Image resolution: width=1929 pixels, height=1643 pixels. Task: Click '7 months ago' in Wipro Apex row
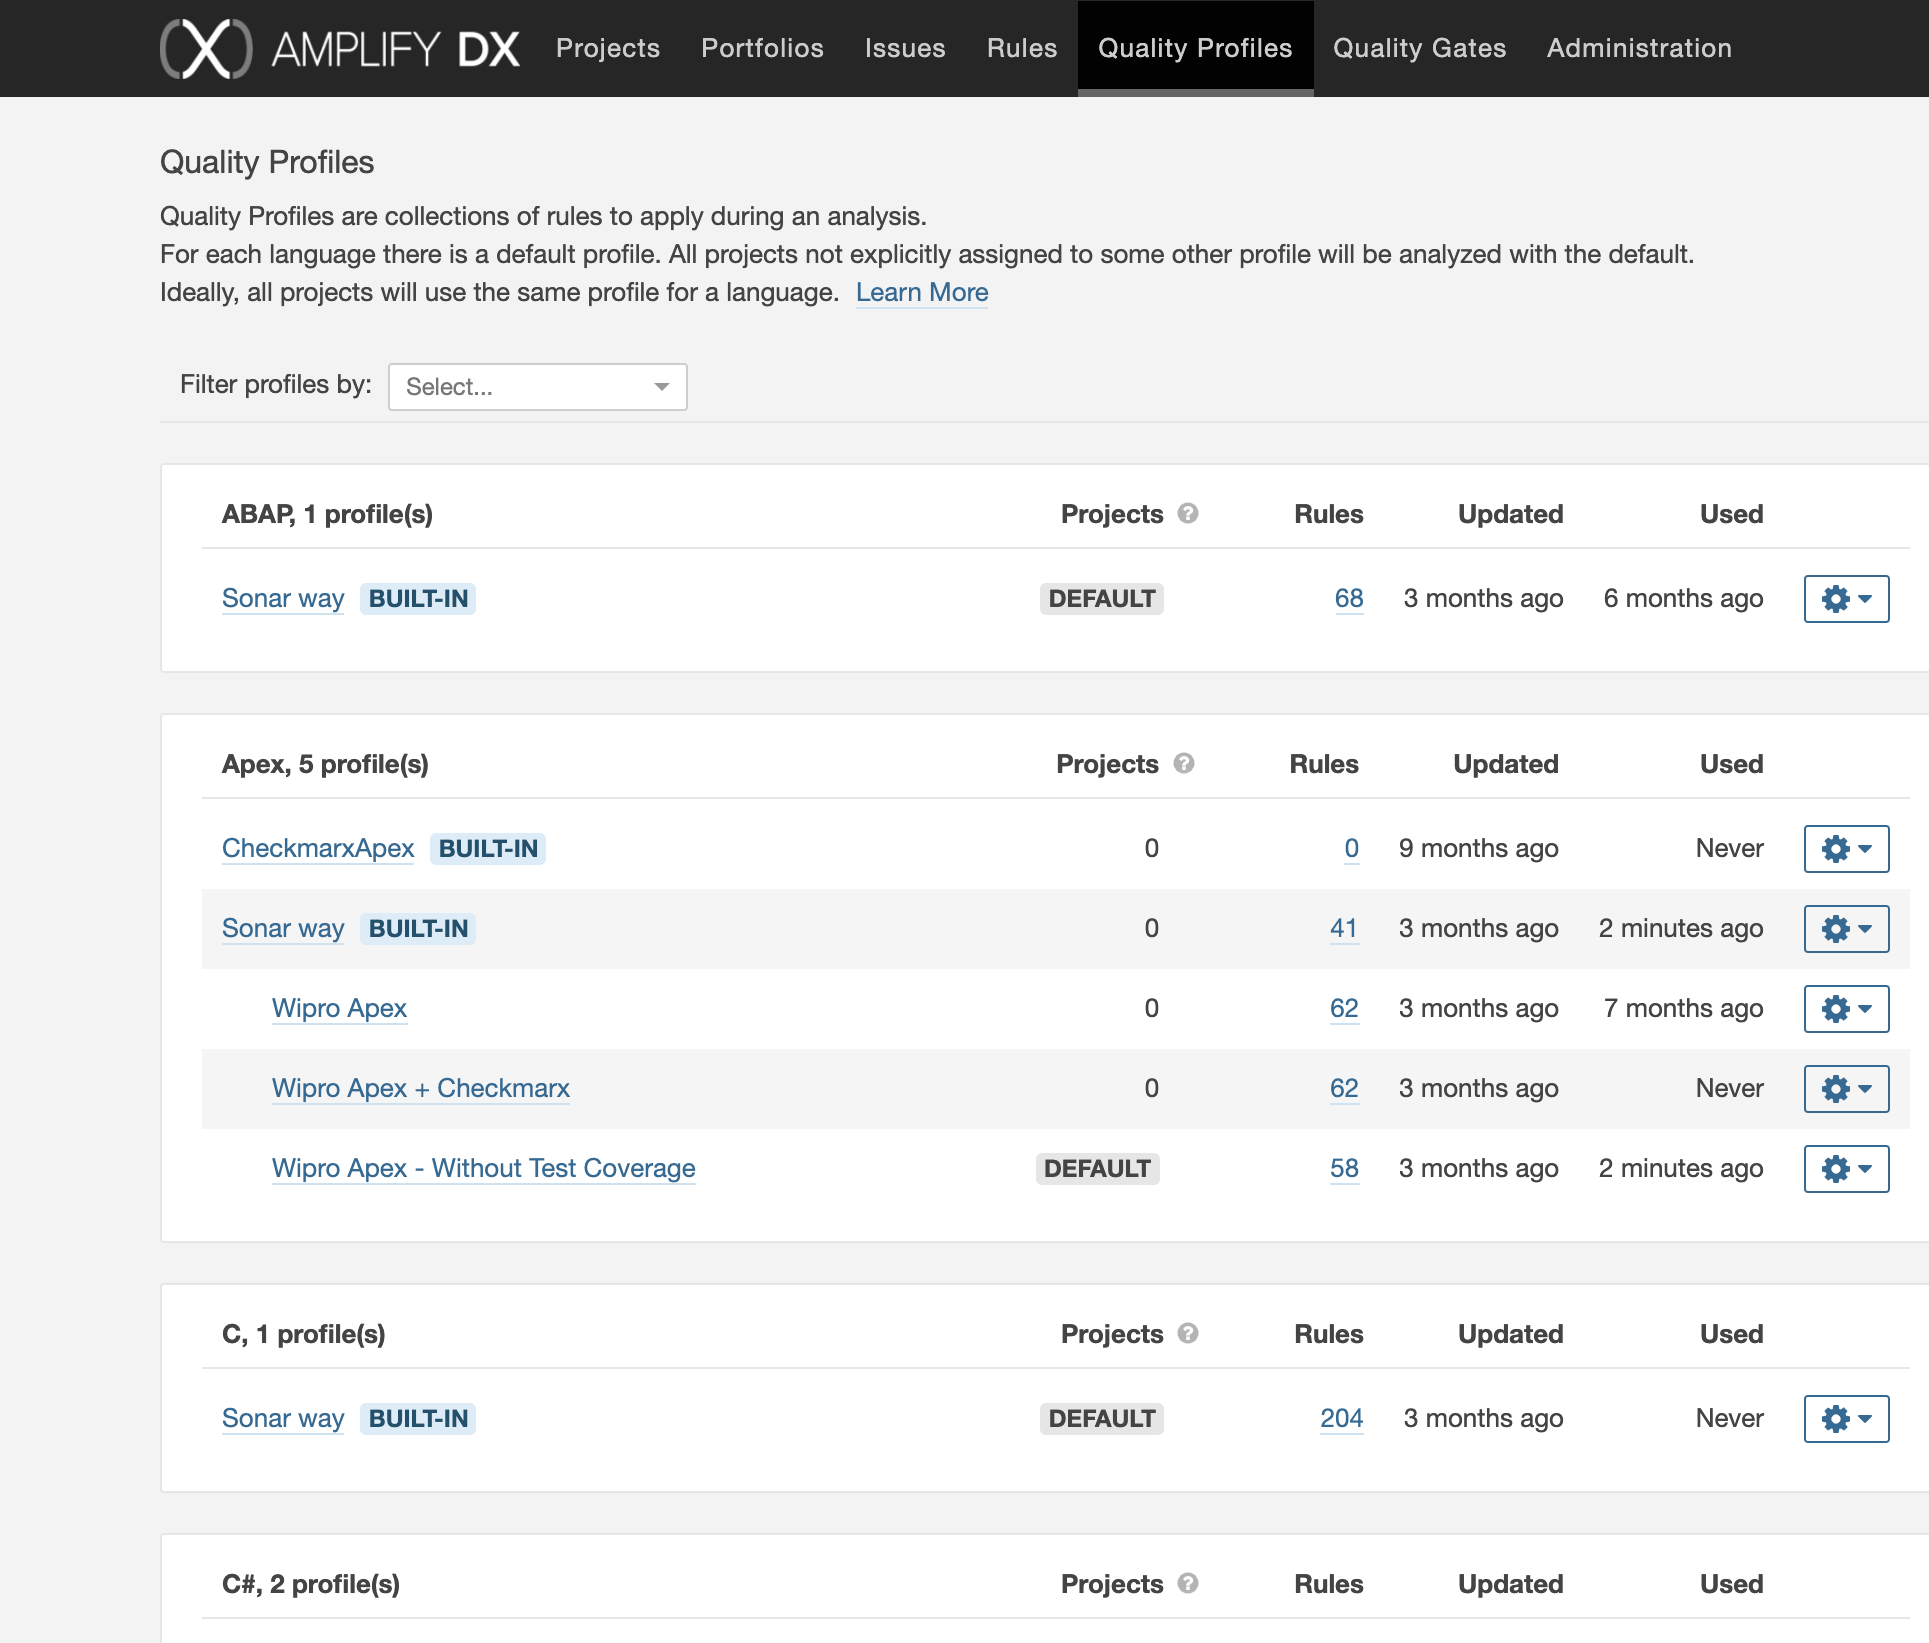(1683, 1008)
